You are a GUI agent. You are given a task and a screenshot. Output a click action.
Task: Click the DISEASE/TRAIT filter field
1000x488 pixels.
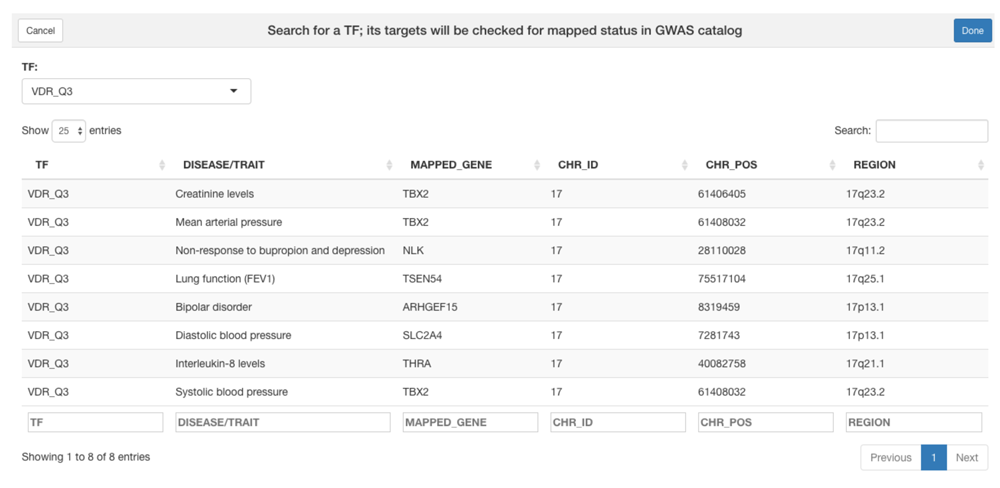point(283,422)
